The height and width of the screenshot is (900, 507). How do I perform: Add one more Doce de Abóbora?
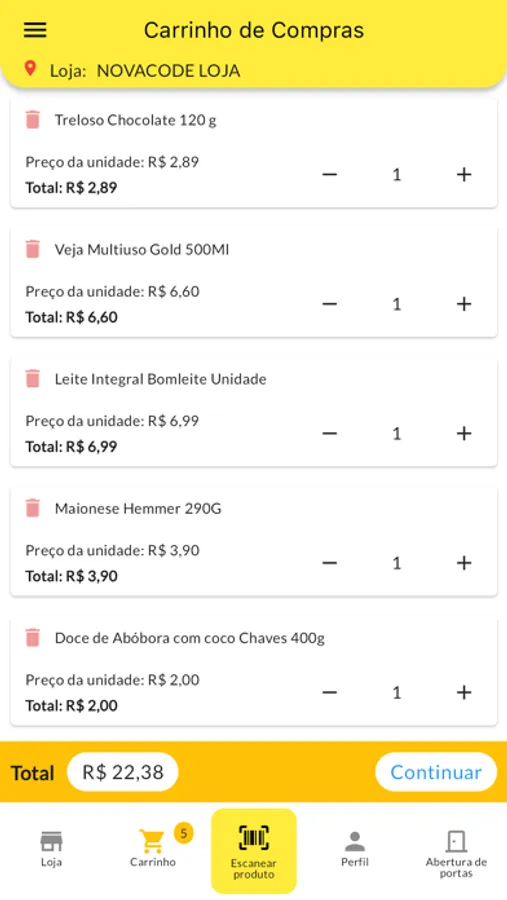coord(464,692)
